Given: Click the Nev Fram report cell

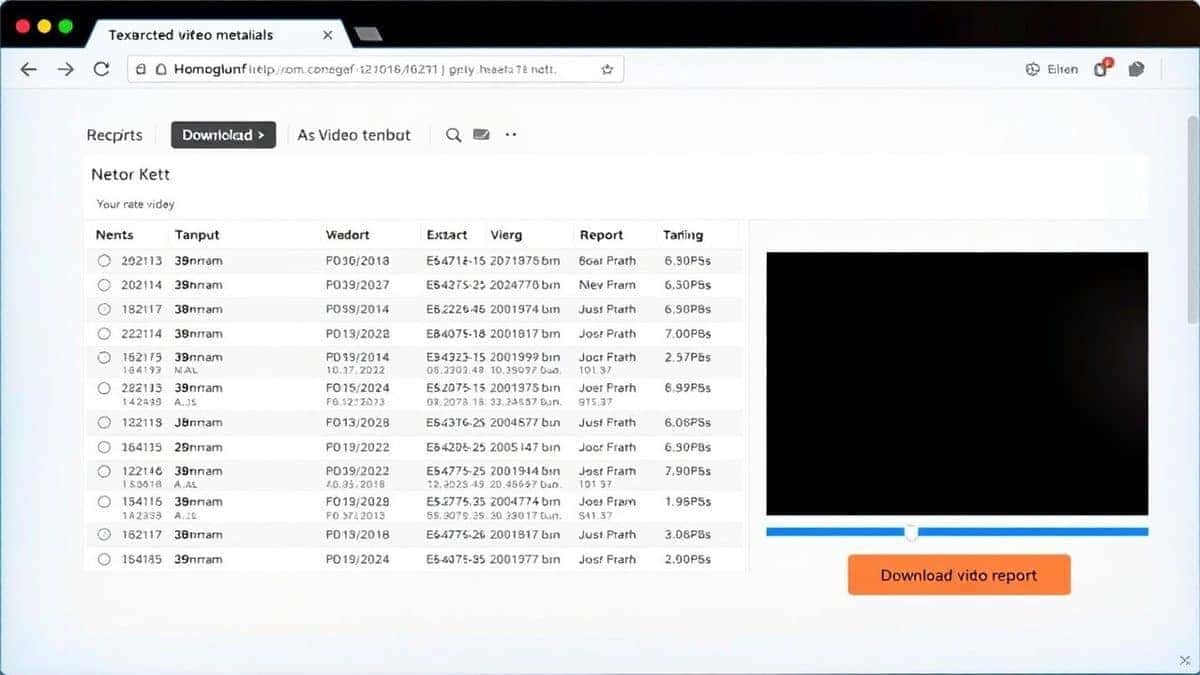Looking at the screenshot, I should [x=607, y=285].
